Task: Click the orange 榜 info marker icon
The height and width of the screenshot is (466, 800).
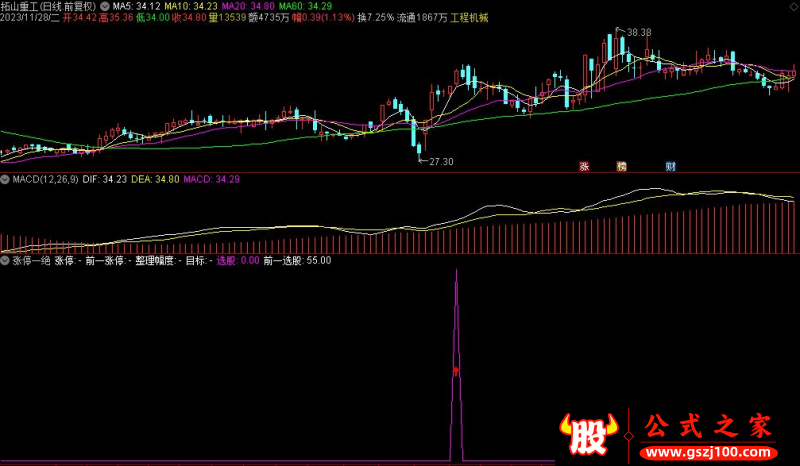Action: pyautogui.click(x=621, y=166)
